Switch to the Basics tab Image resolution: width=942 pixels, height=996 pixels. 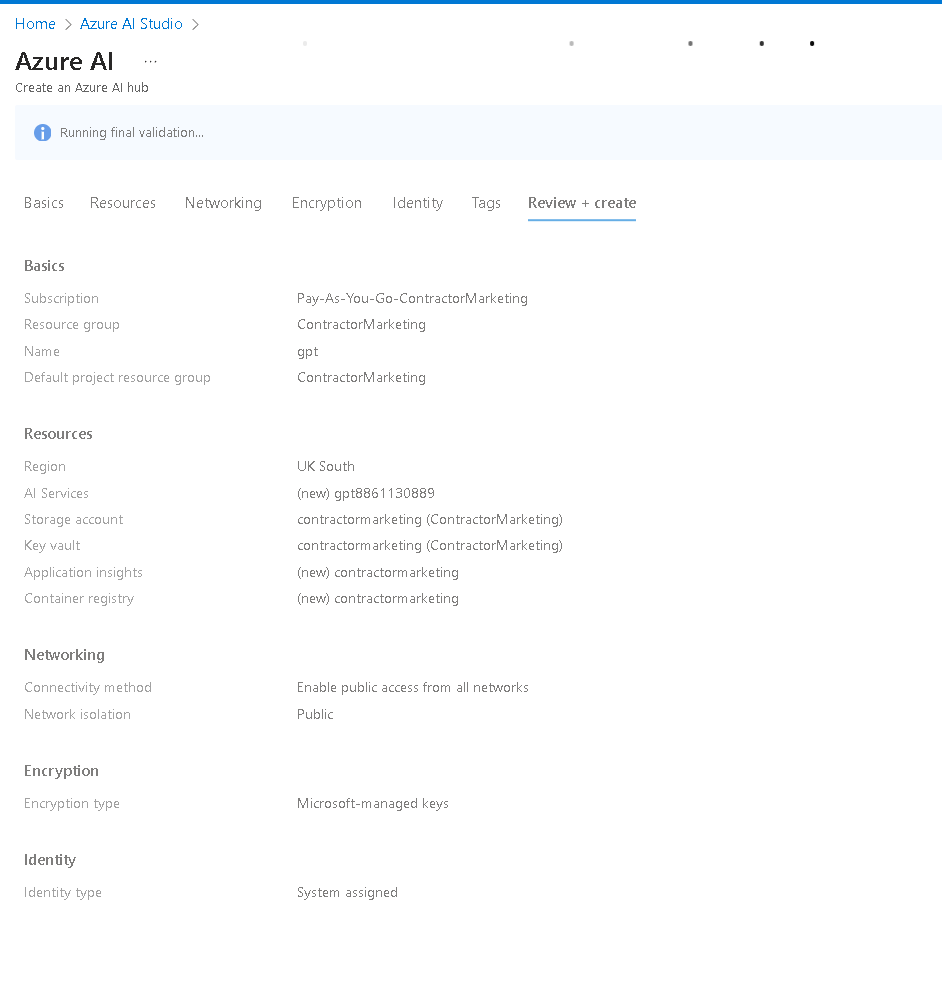point(44,203)
